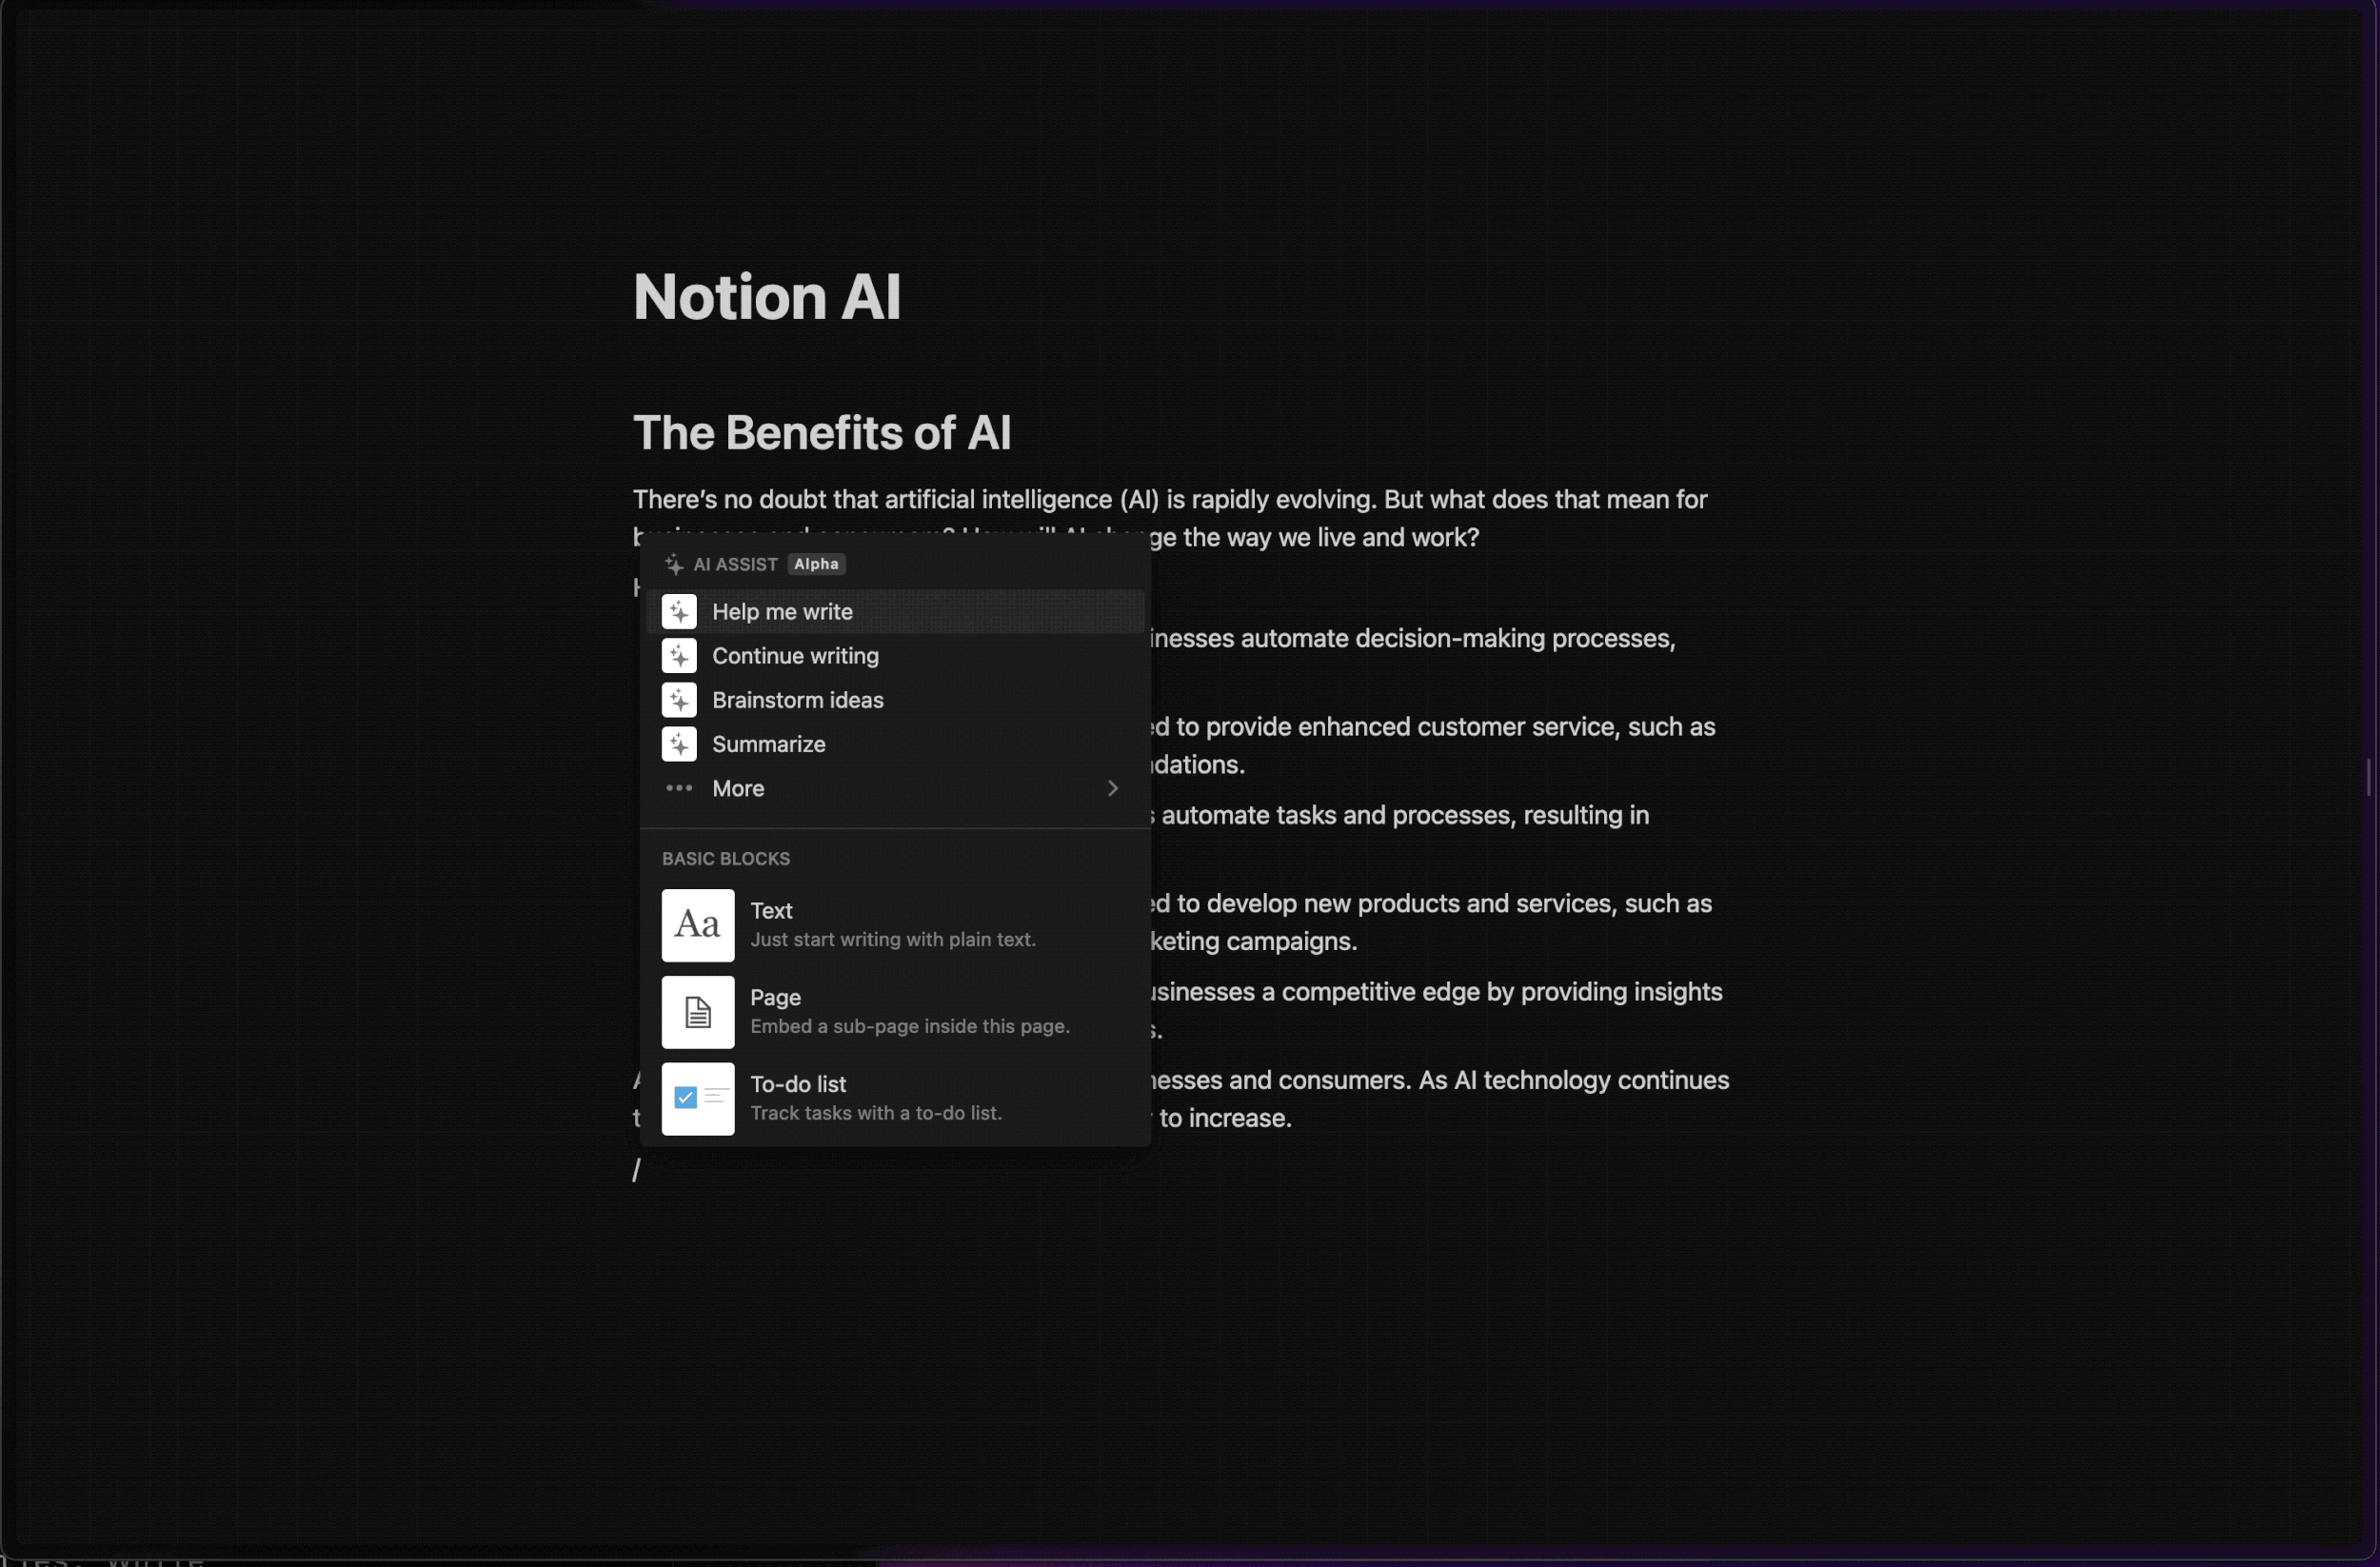Click the sparkle icon beside Brainstorm ideas
Viewport: 2380px width, 1567px height.
[x=679, y=700]
